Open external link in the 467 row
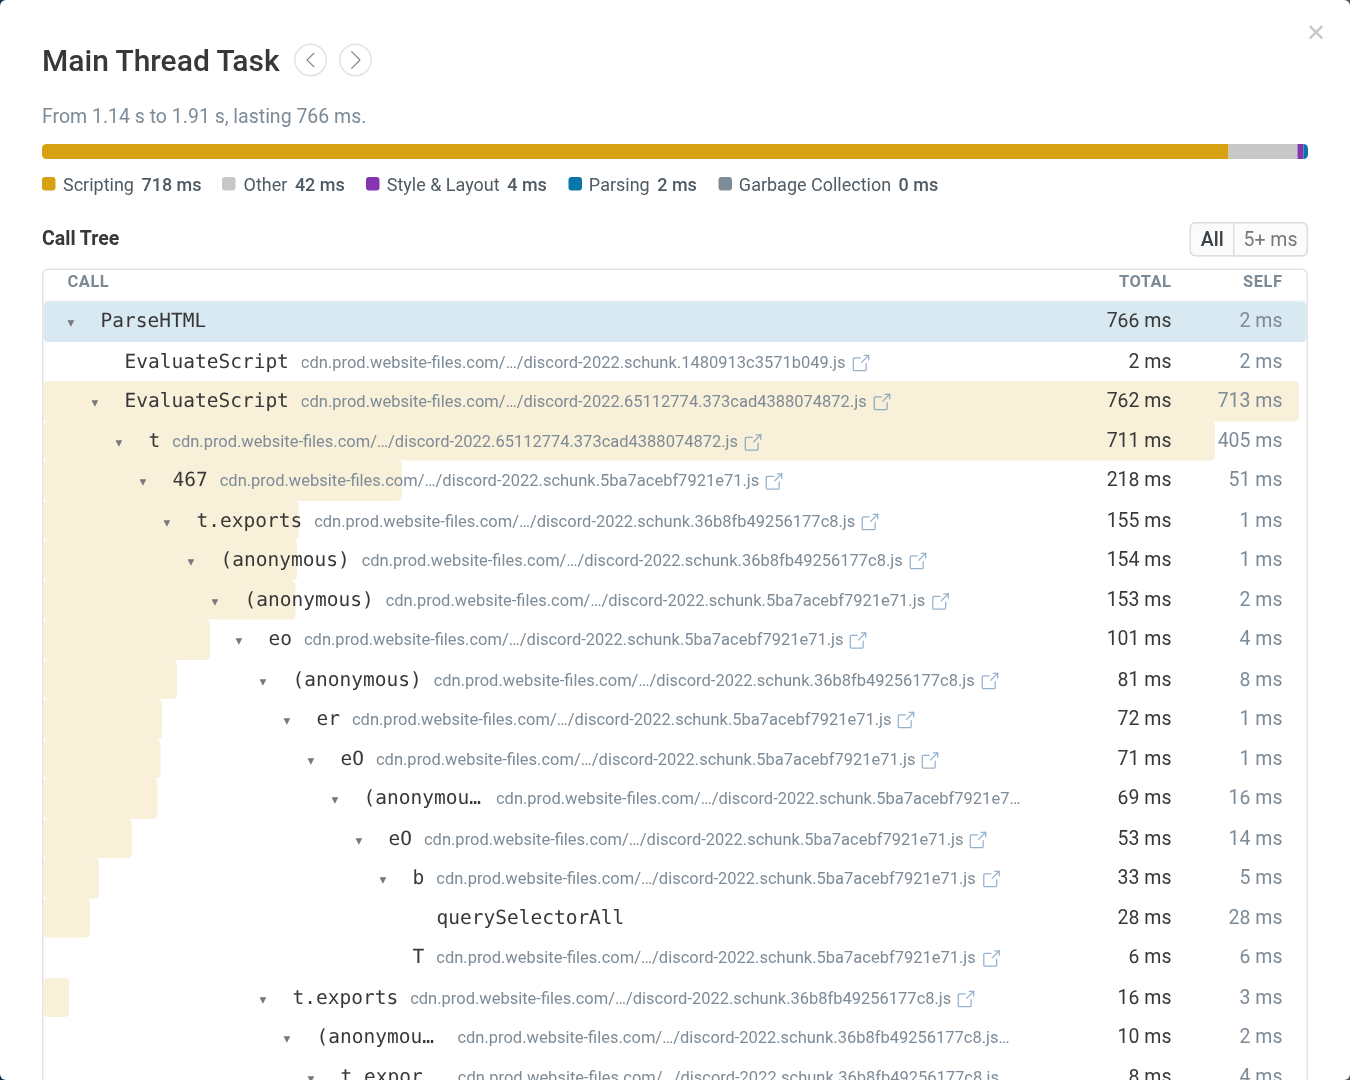Screen dimensions: 1350x1080 tap(774, 481)
